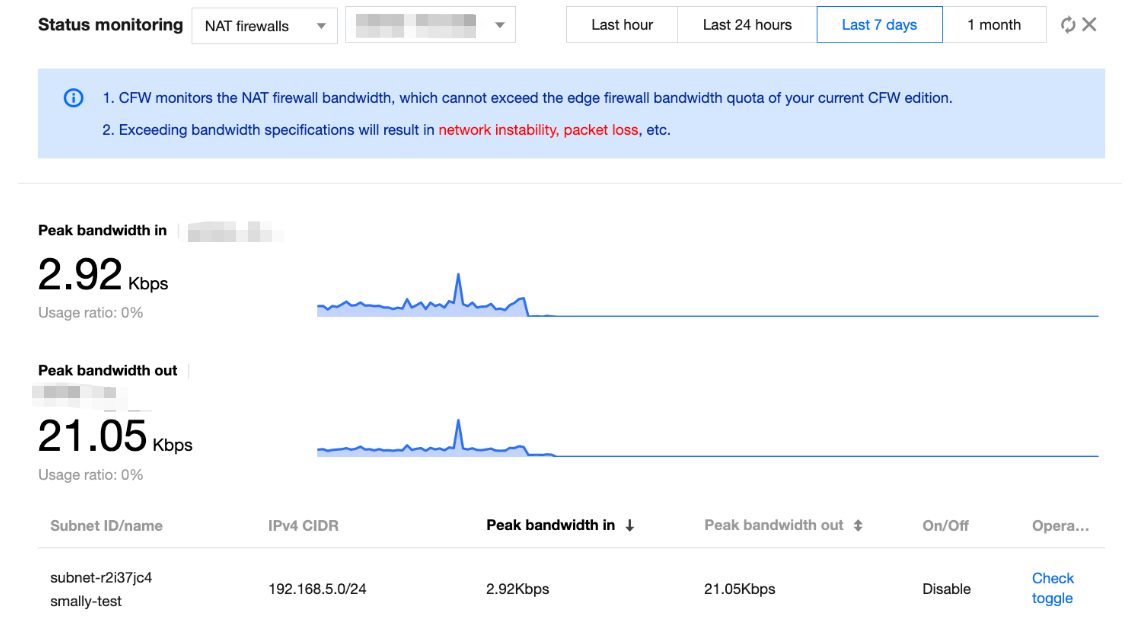Click the blue info icon in notice
This screenshot has width=1141, height=628.
[73, 98]
